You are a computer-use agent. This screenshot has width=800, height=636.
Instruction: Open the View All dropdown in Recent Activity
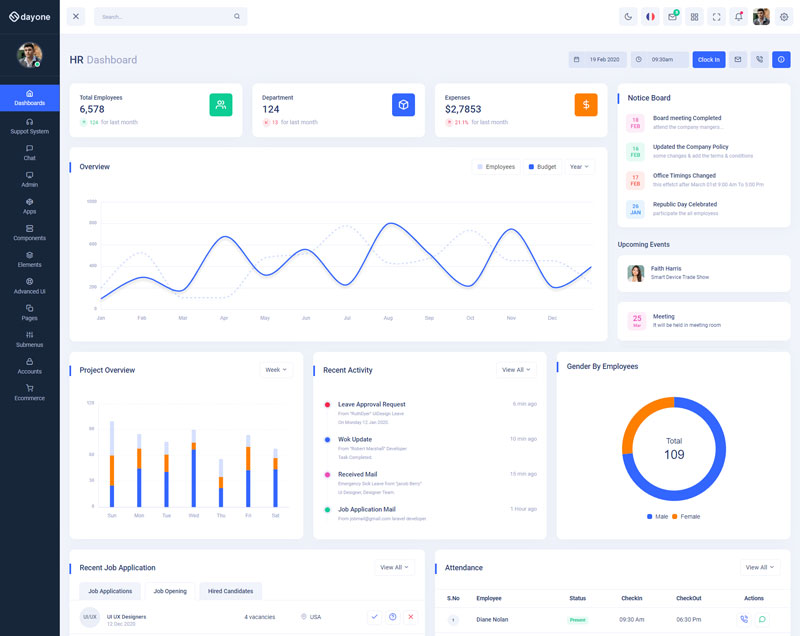(516, 370)
